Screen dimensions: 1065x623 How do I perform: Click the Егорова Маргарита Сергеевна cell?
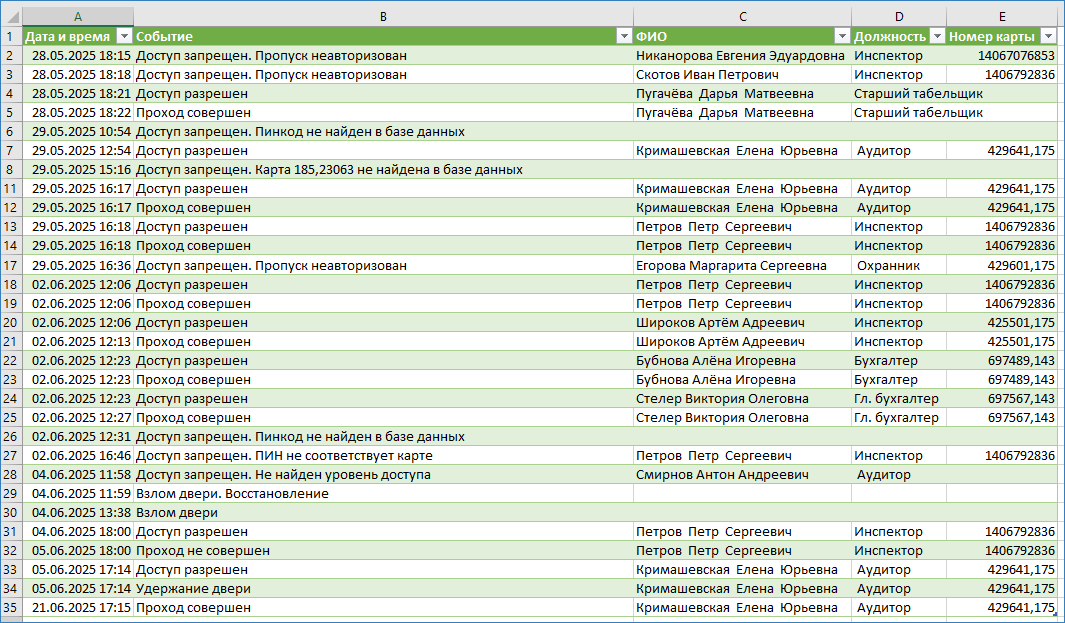pyautogui.click(x=740, y=266)
